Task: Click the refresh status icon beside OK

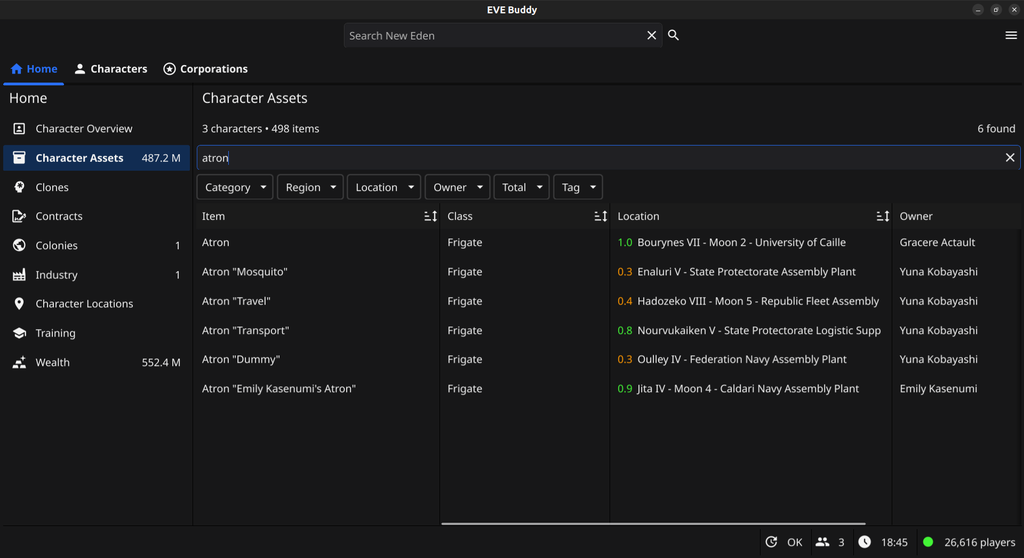Action: pyautogui.click(x=771, y=542)
